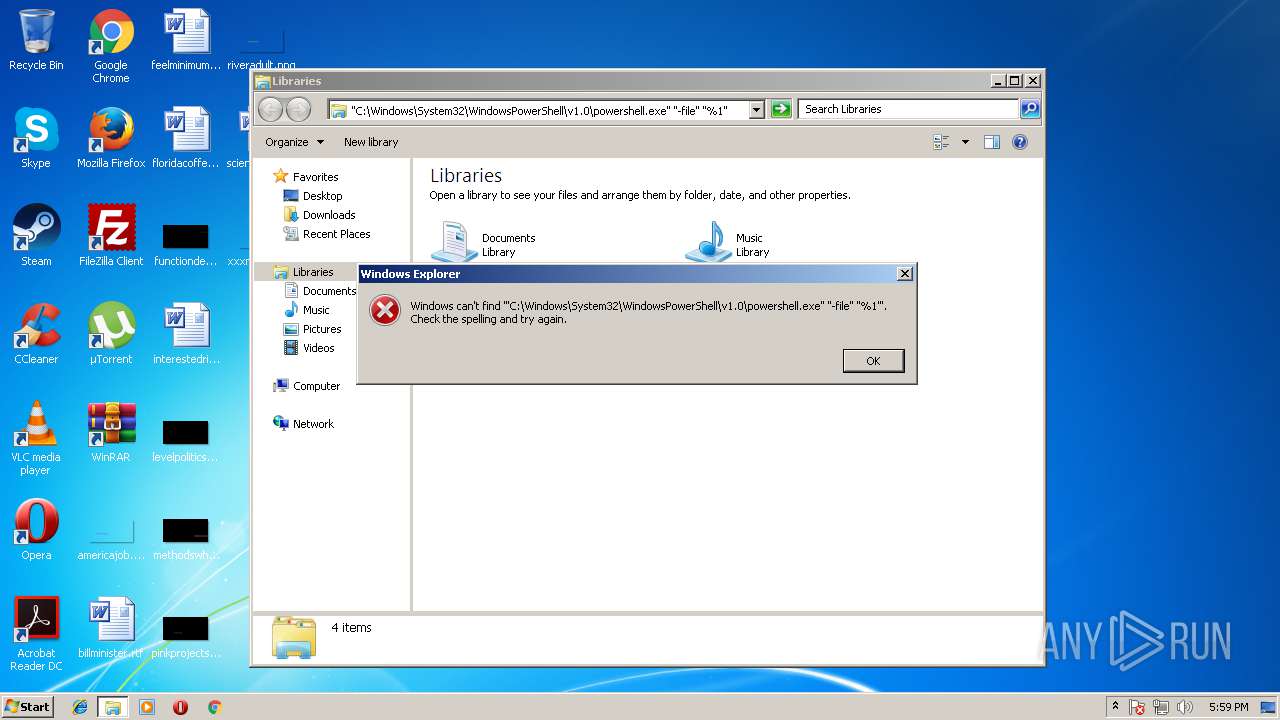The height and width of the screenshot is (720, 1280).
Task: Expand the view options dropdown arrow
Action: (x=965, y=142)
